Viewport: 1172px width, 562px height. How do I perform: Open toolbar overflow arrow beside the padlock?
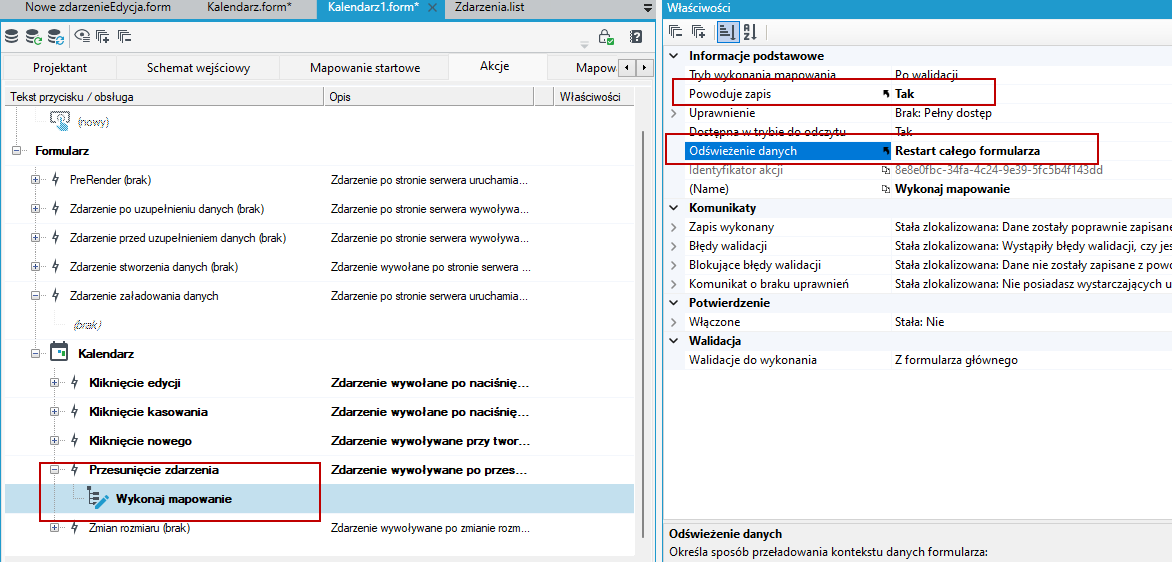pyautogui.click(x=585, y=43)
